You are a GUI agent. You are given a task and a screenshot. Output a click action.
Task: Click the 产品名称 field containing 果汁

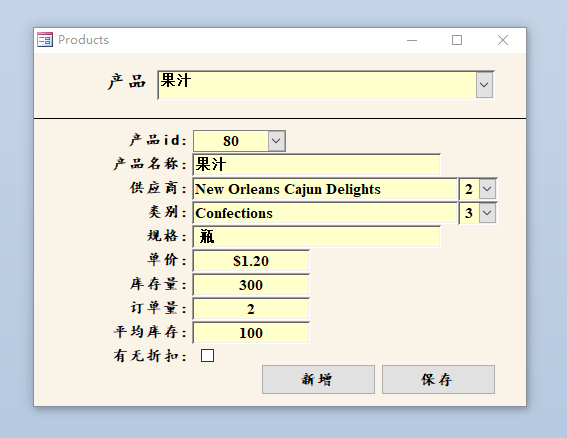316,165
